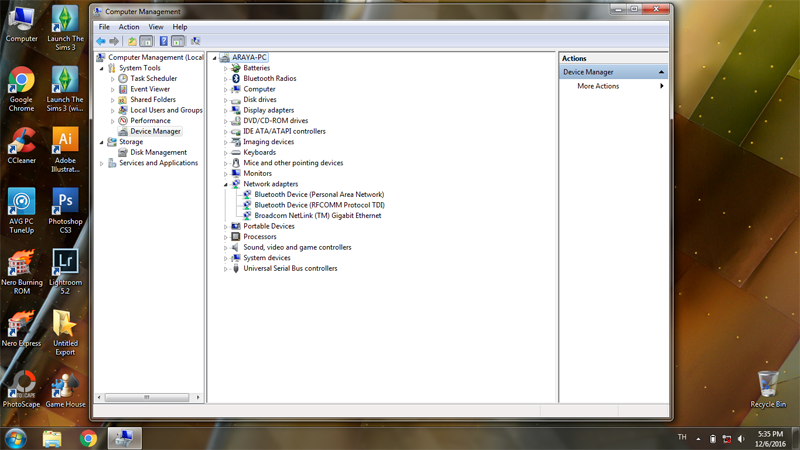Click the DVD/CD-ROM drives icon
The height and width of the screenshot is (450, 800).
click(x=236, y=121)
